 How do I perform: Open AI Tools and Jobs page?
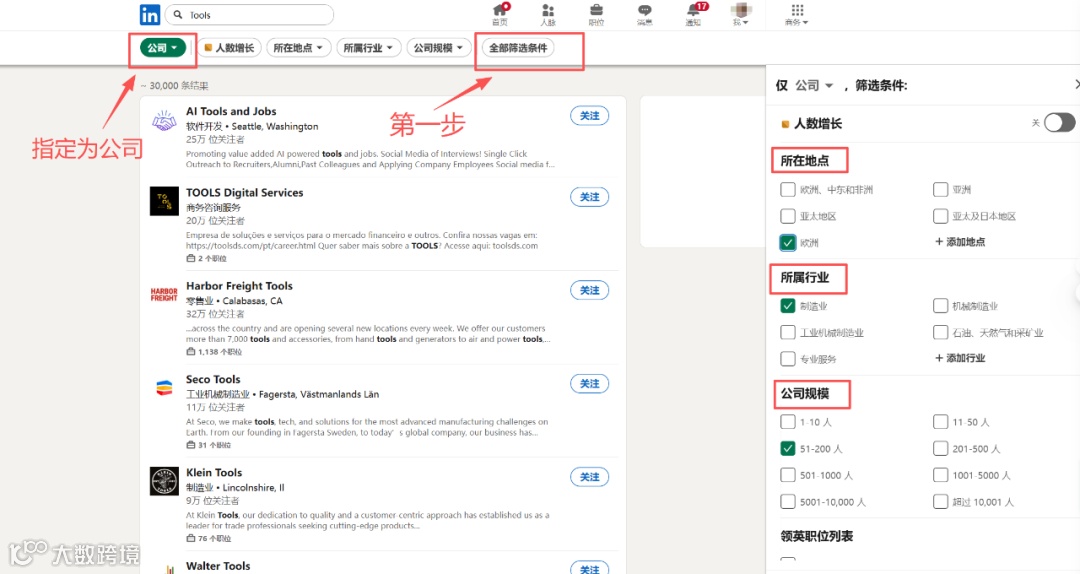(231, 111)
